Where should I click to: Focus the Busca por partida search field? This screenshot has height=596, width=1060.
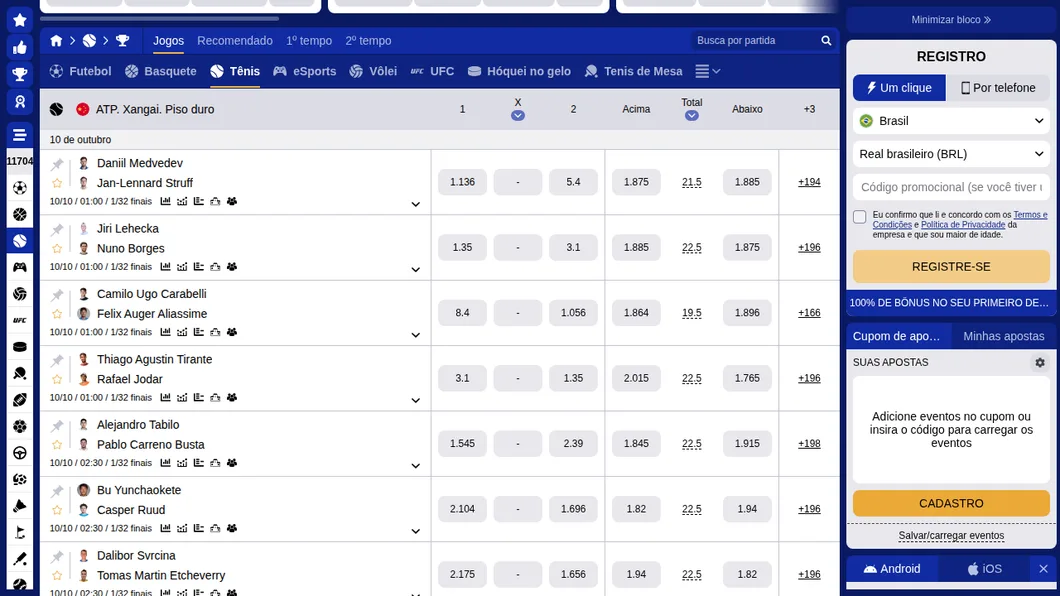[756, 41]
